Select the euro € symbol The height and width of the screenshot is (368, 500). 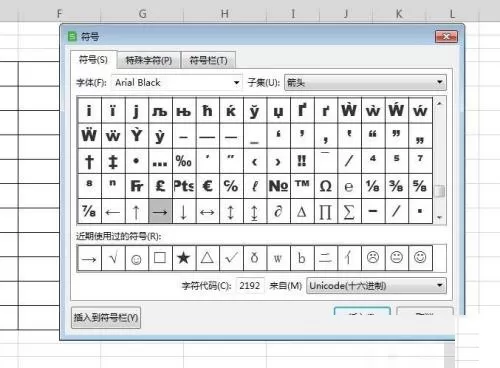point(208,186)
